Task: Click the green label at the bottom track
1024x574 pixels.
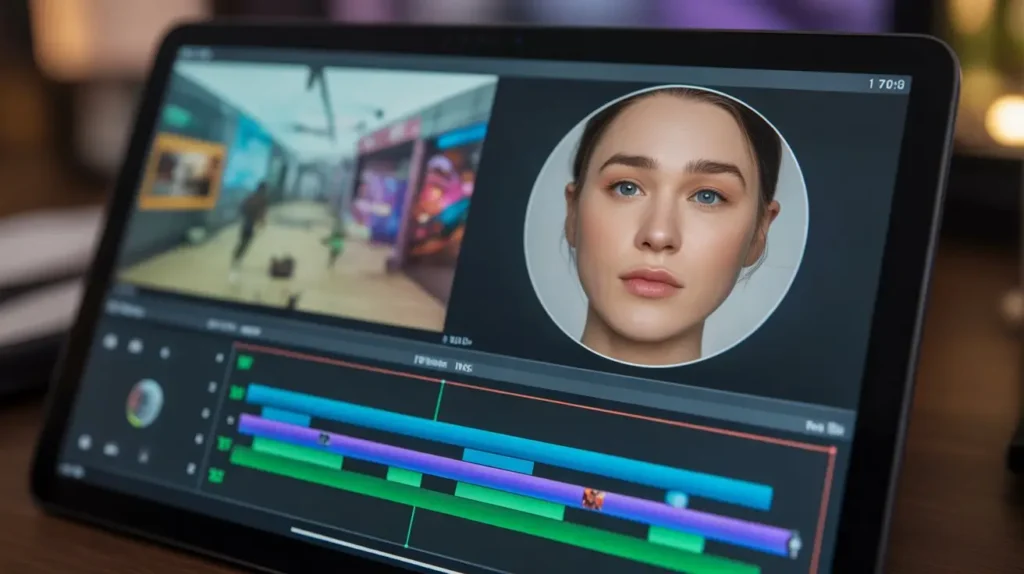Action: pyautogui.click(x=216, y=476)
